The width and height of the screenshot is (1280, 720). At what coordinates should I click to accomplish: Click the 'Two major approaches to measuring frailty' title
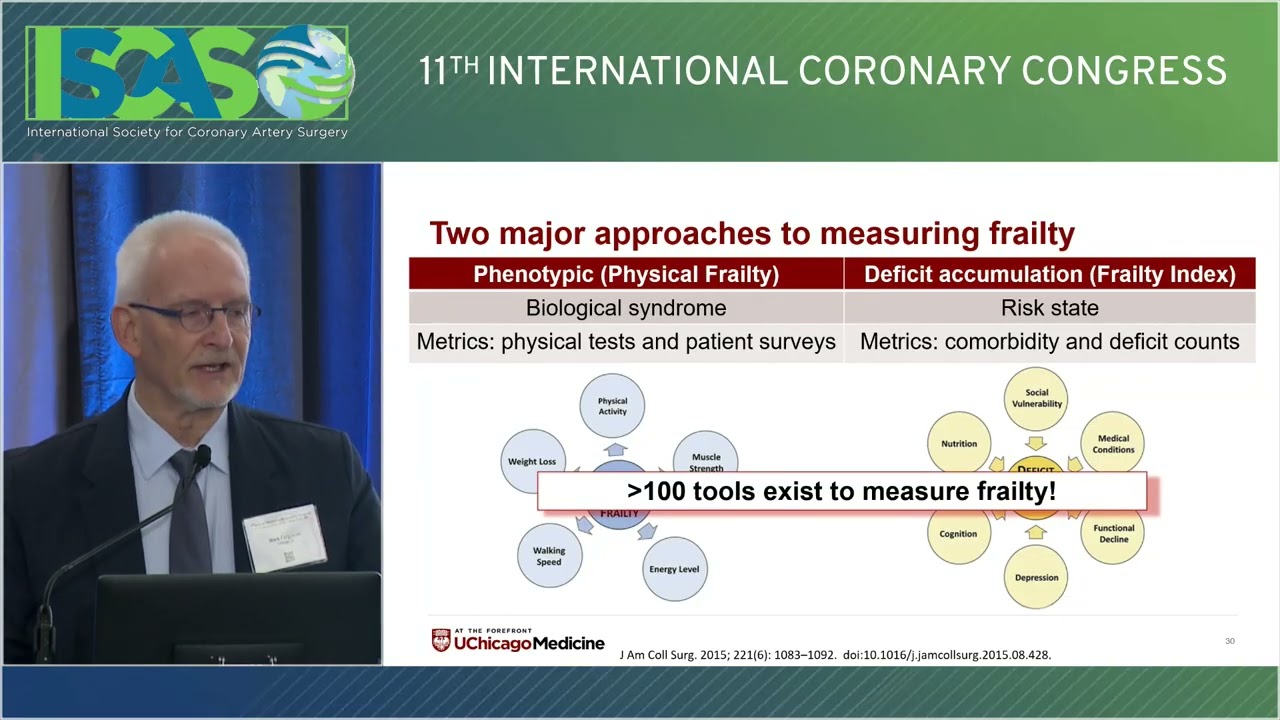(x=752, y=234)
